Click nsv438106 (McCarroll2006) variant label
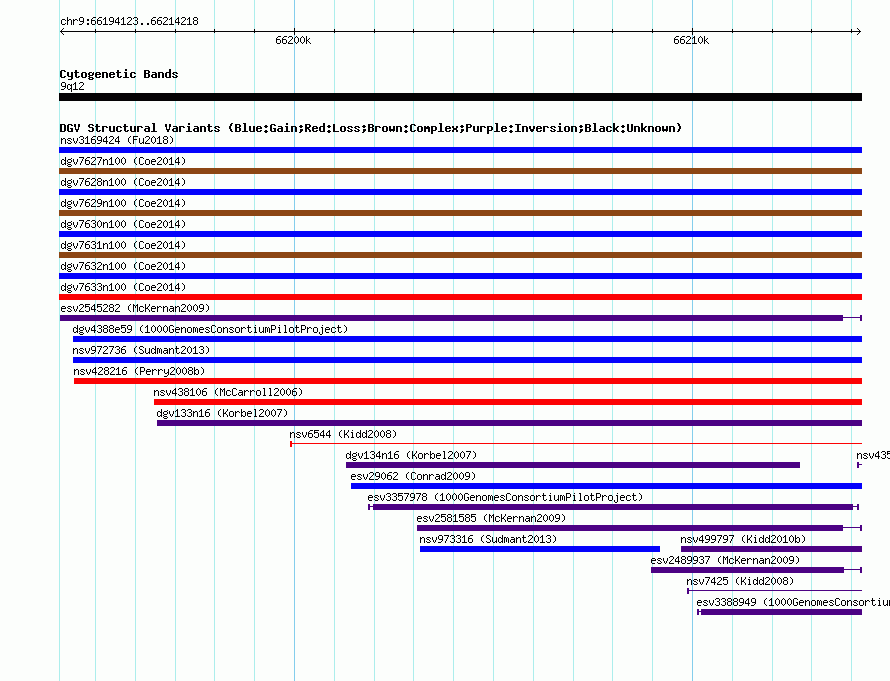 click(x=228, y=392)
